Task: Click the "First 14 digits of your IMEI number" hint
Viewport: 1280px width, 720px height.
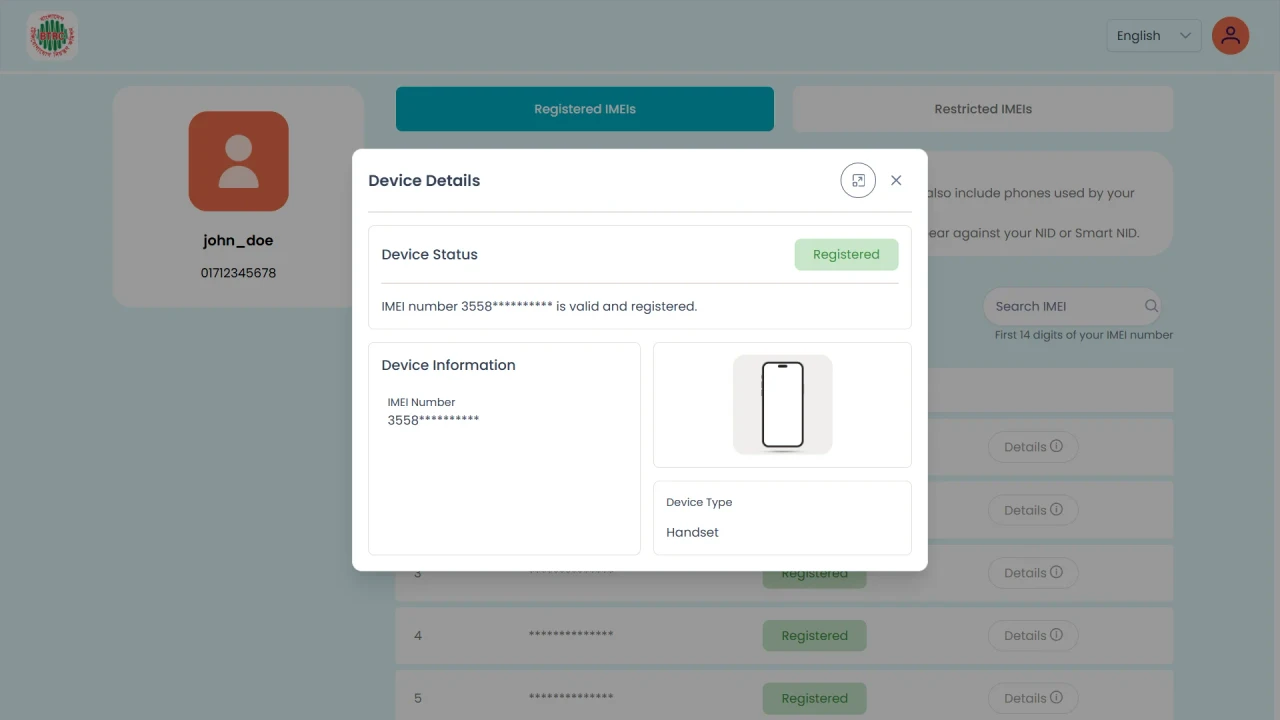Action: coord(1084,335)
